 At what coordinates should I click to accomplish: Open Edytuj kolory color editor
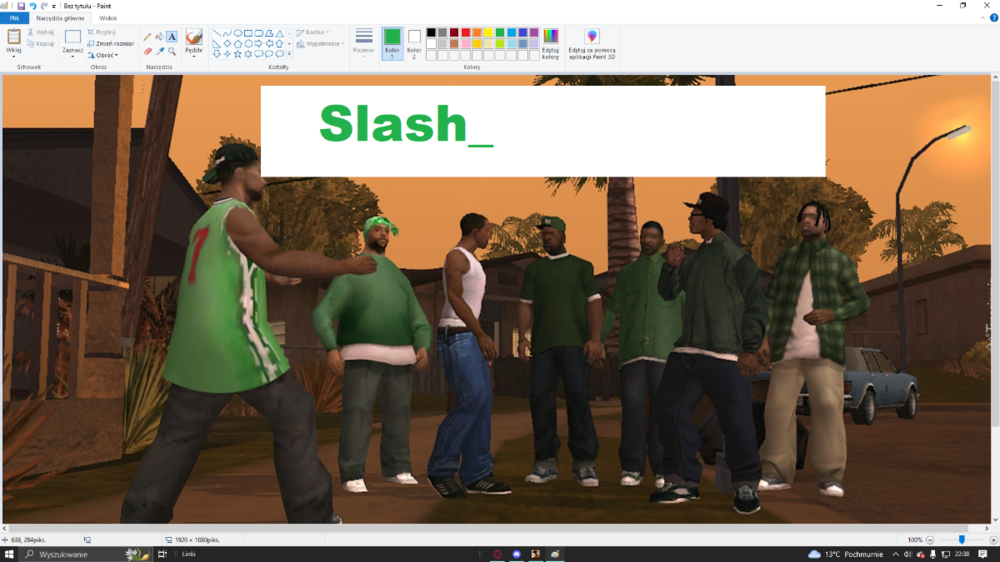coord(550,43)
